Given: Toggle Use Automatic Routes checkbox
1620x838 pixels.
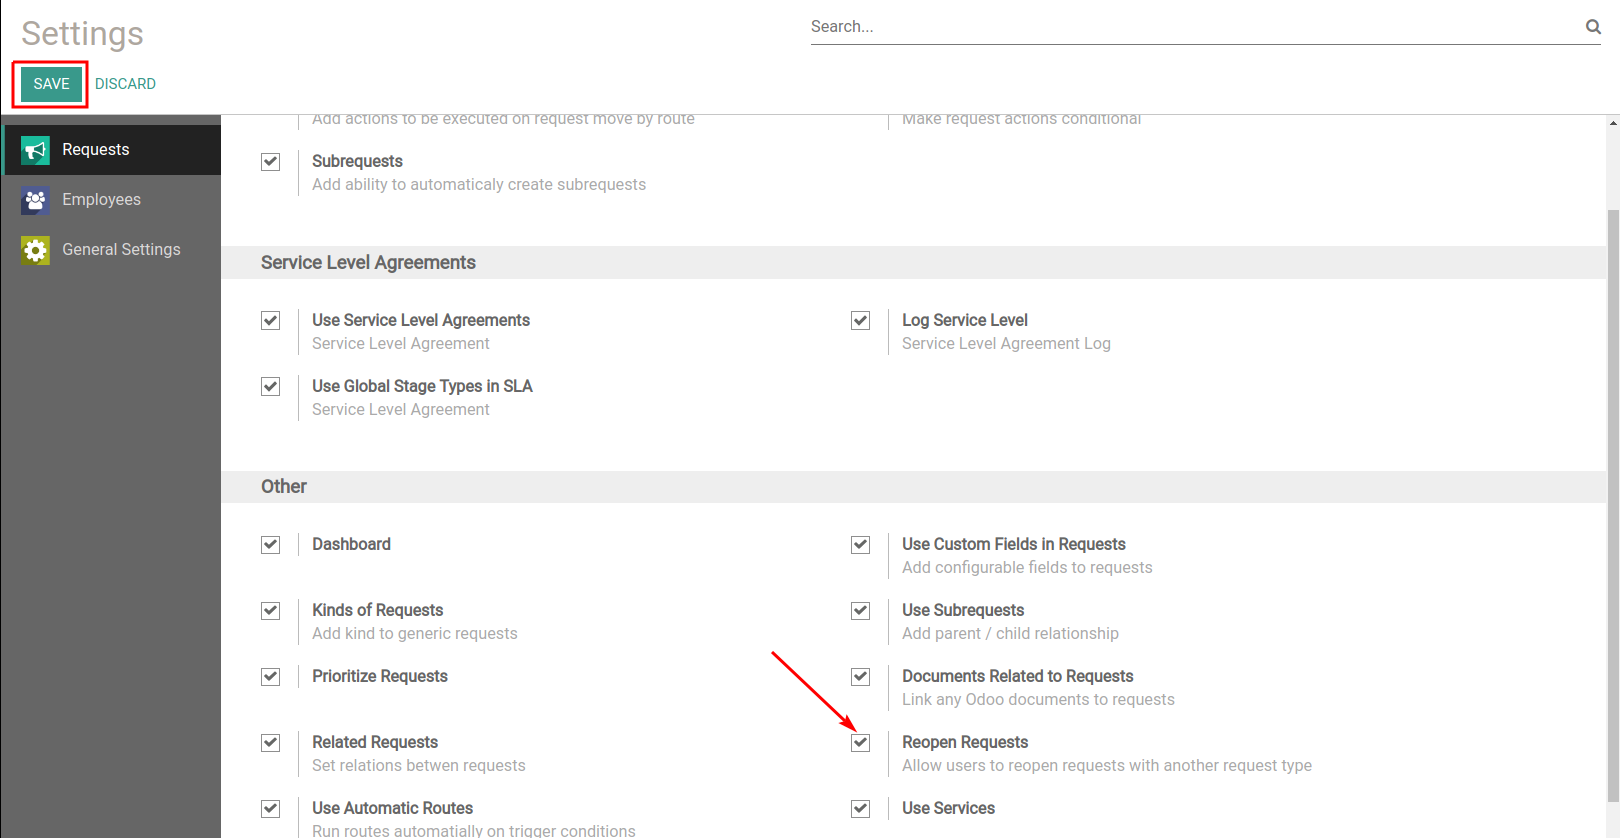Looking at the screenshot, I should click(270, 809).
